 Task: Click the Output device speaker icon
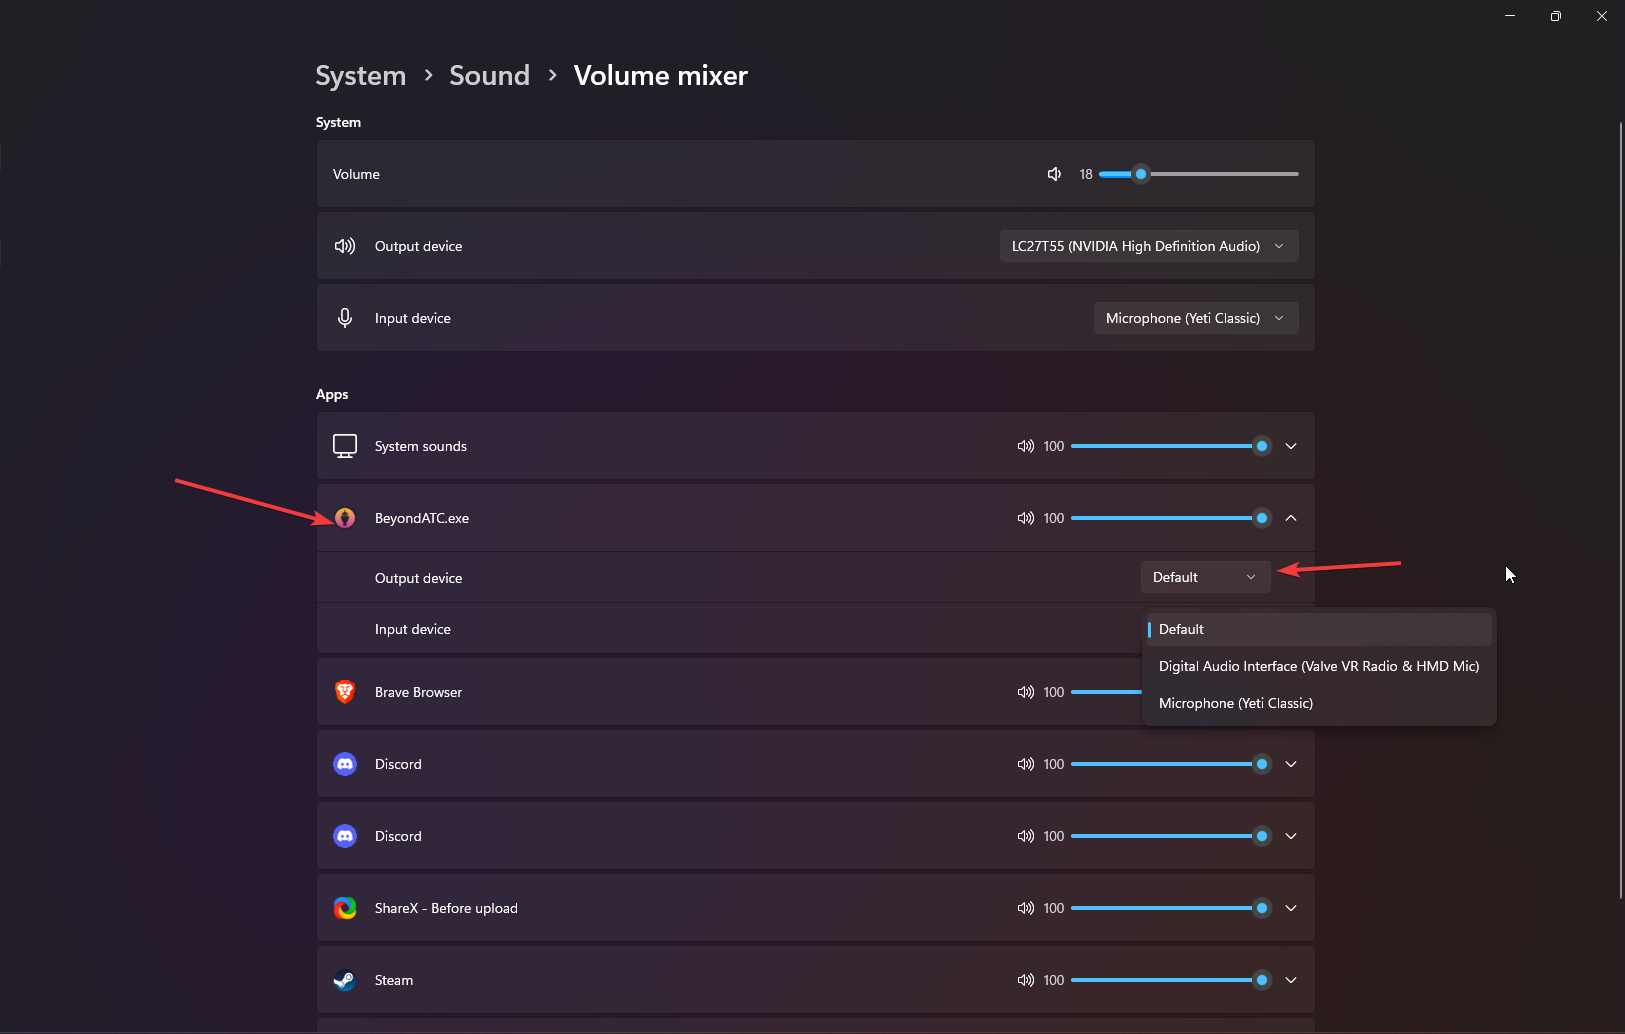coord(345,246)
